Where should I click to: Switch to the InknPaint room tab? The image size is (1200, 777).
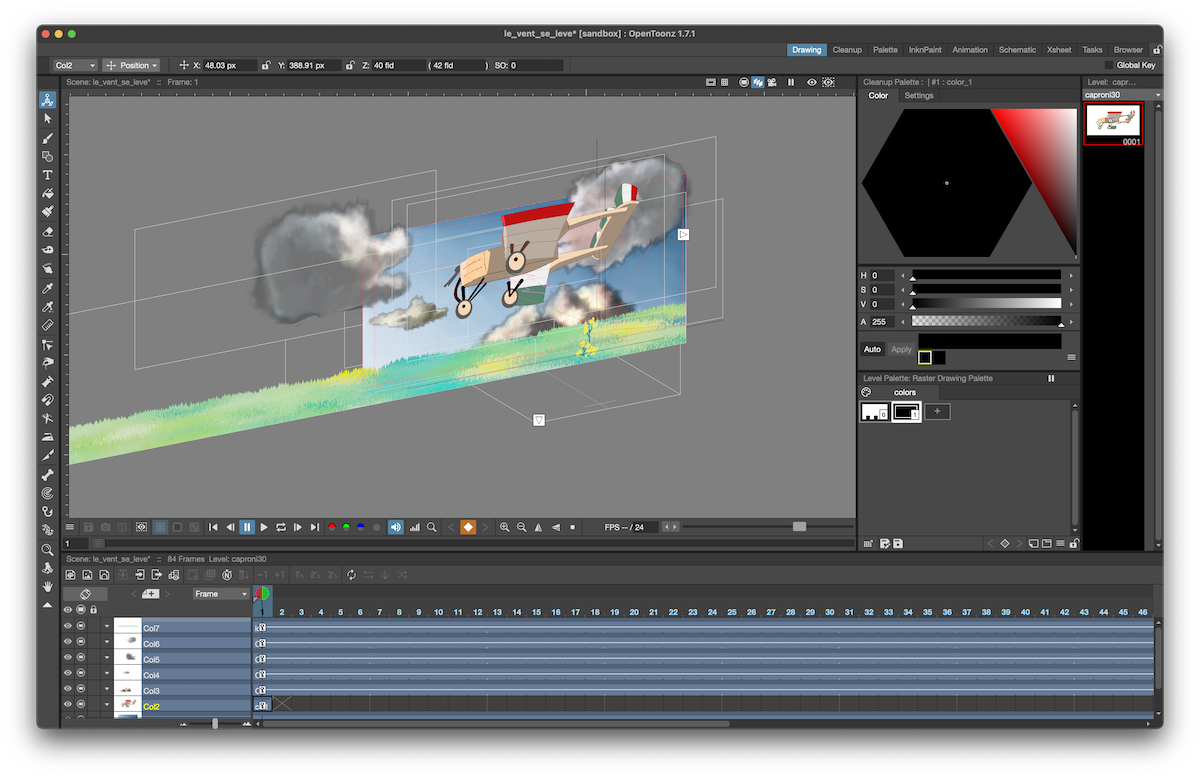tap(925, 49)
